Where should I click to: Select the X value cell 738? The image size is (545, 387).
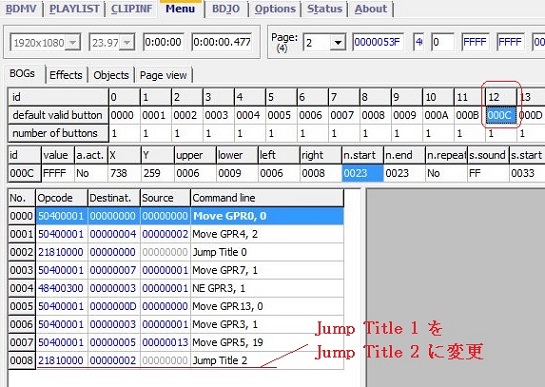coord(124,173)
